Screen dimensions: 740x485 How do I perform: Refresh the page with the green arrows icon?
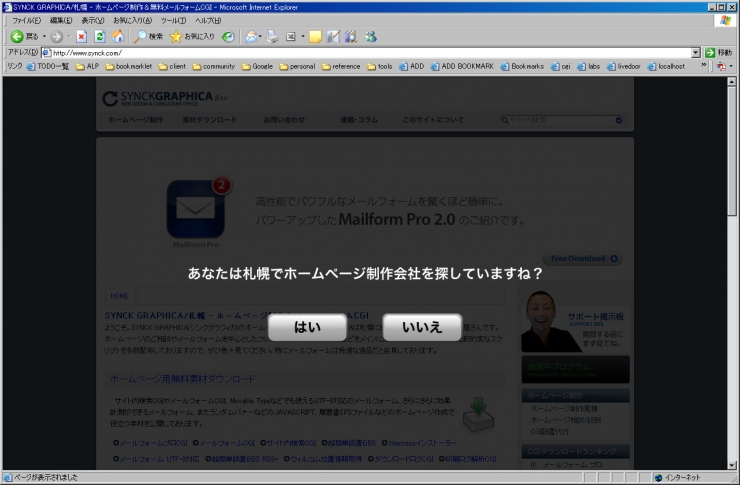pos(100,36)
